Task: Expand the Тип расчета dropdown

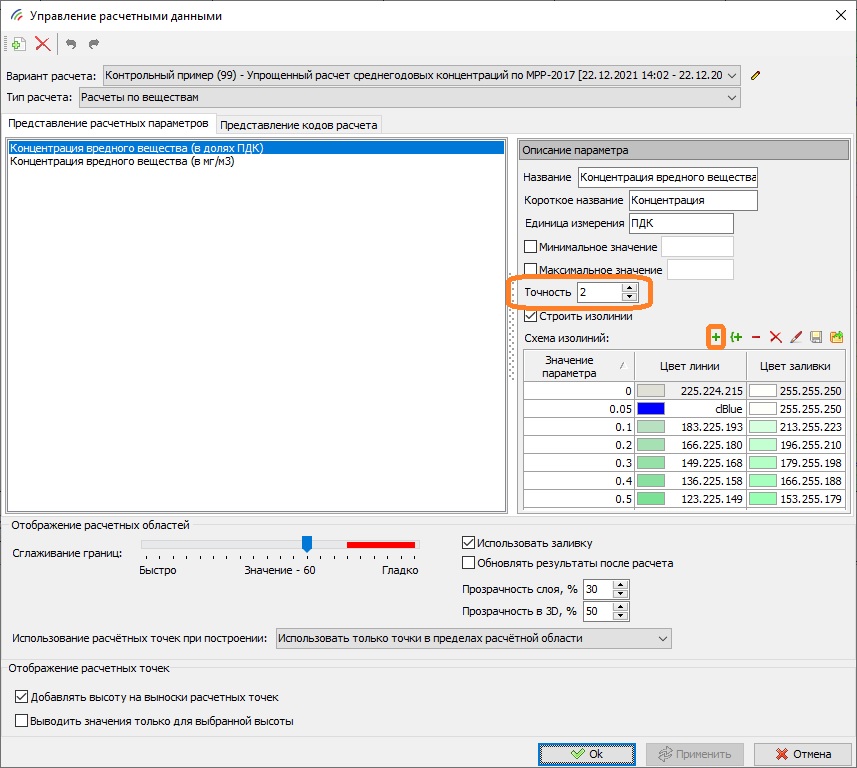Action: [x=733, y=97]
